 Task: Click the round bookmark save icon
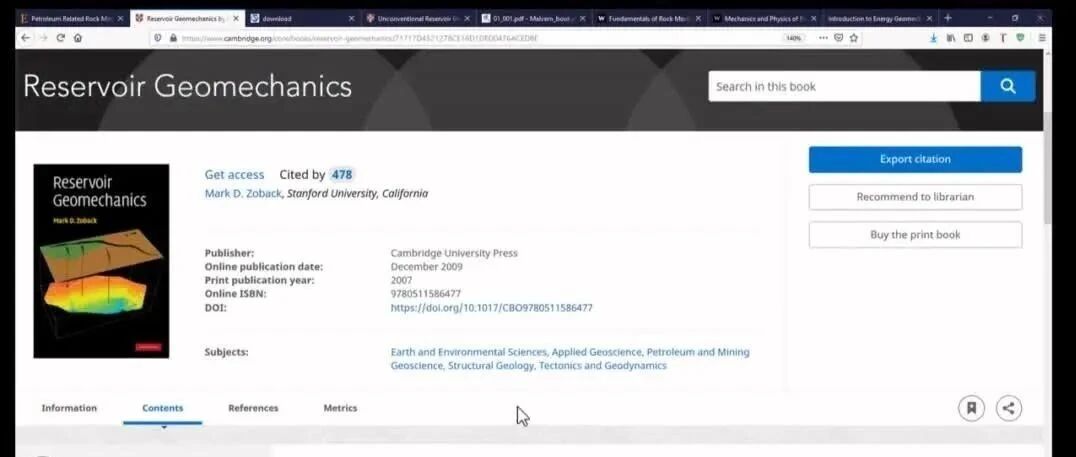coord(971,408)
